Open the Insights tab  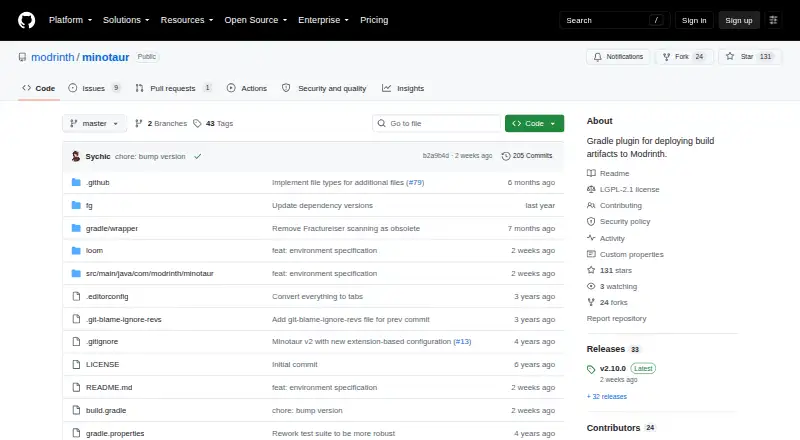(x=403, y=88)
